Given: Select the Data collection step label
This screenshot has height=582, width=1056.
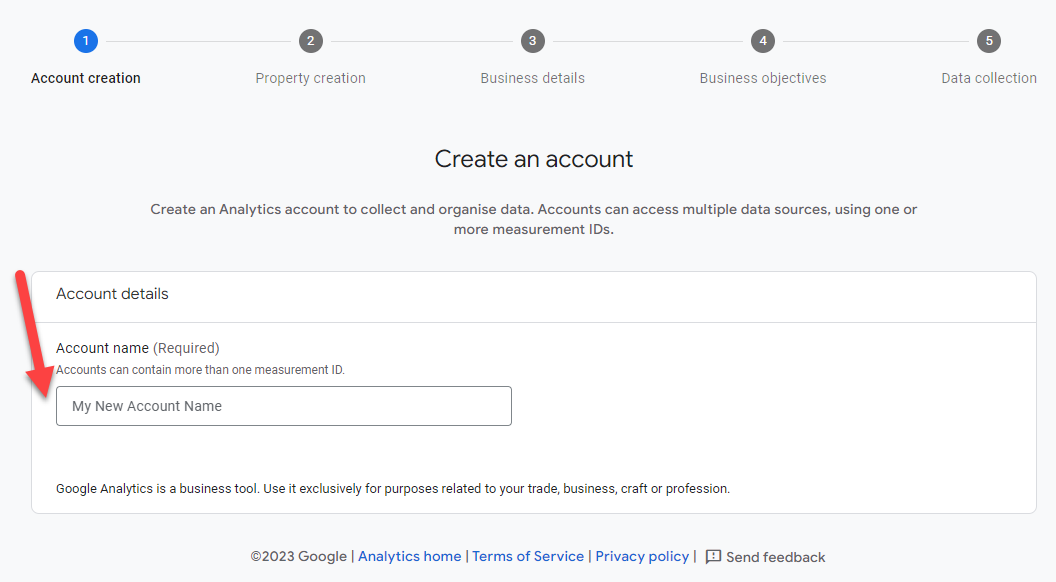Looking at the screenshot, I should click(989, 78).
